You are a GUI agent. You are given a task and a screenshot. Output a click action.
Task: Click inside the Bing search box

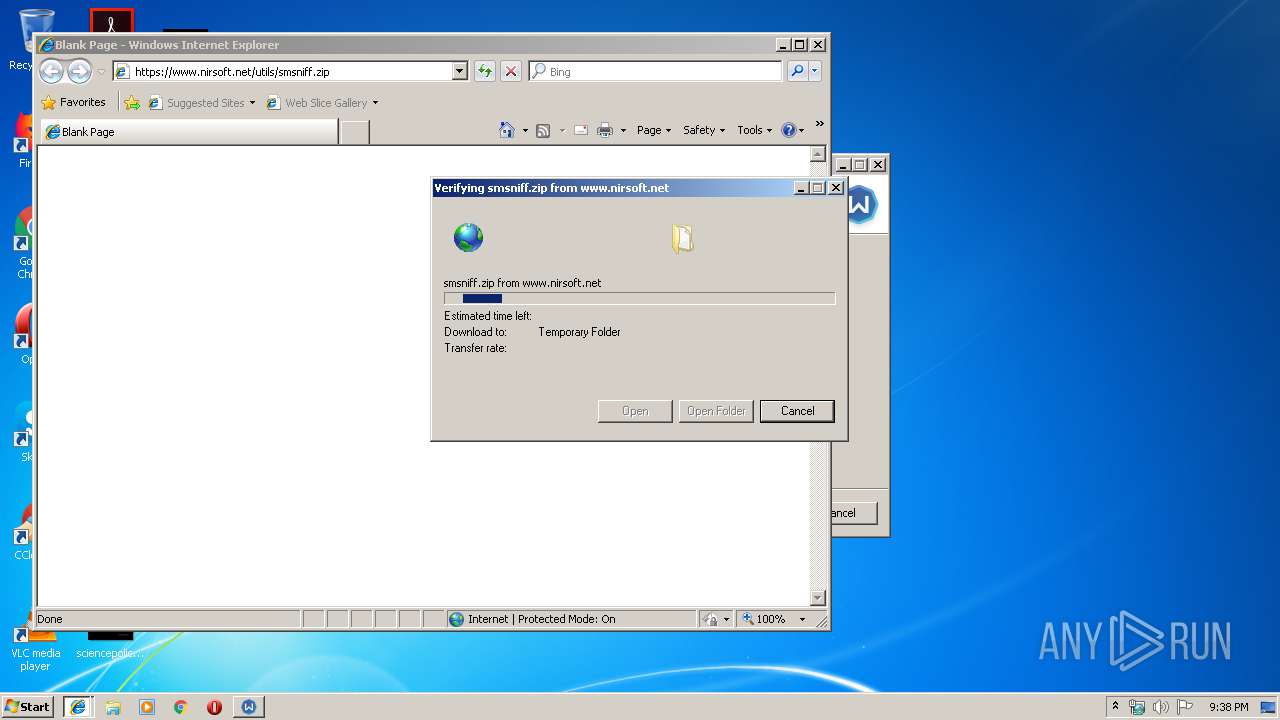click(655, 71)
